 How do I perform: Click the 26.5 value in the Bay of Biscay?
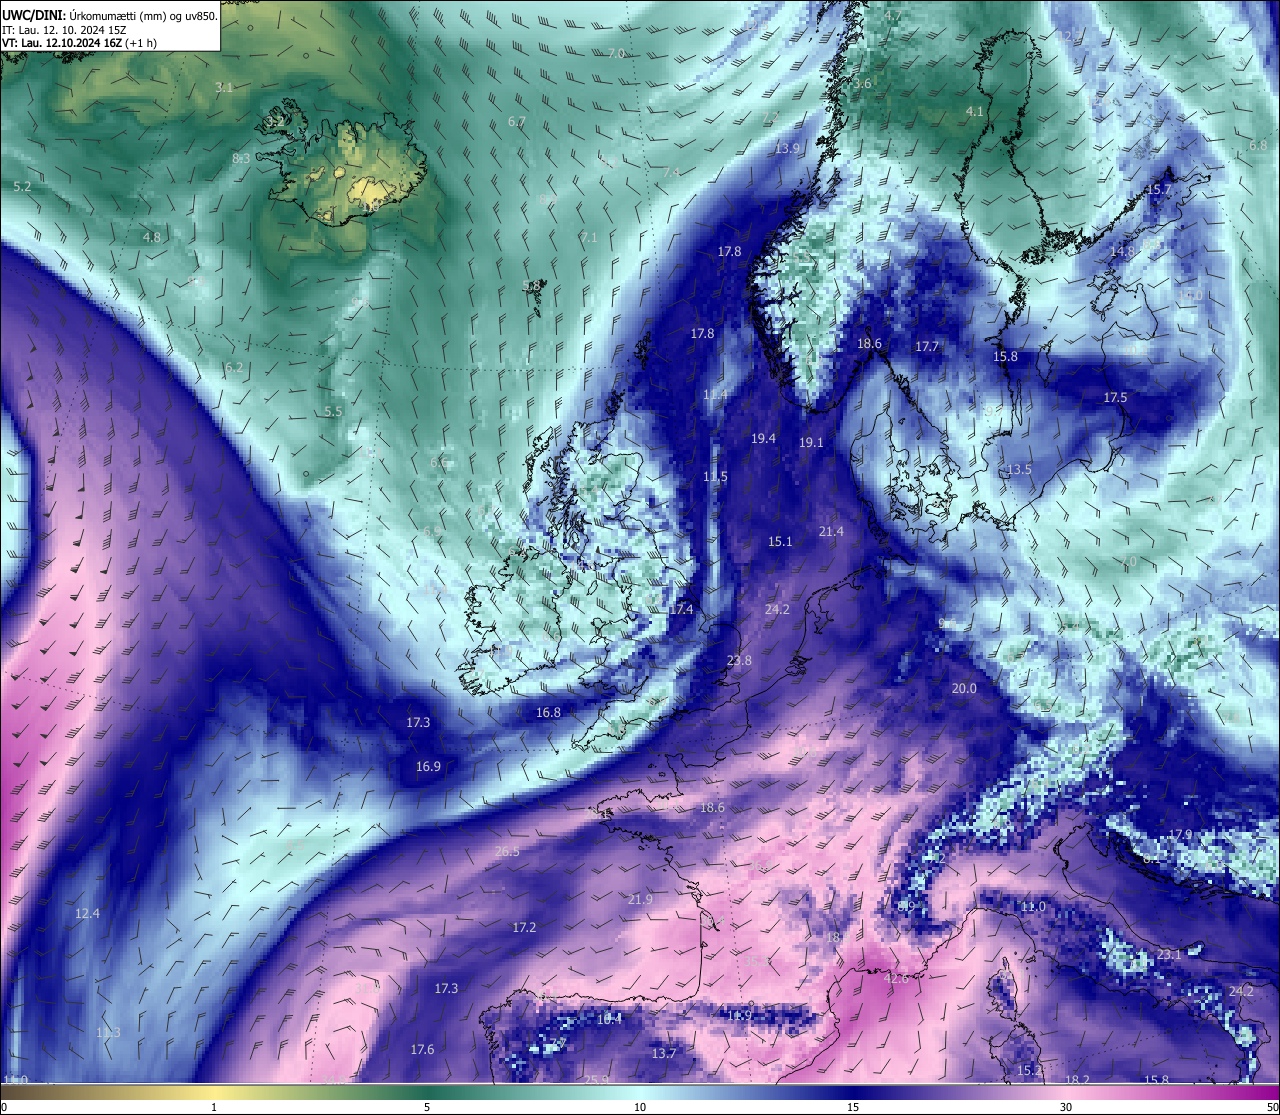click(x=507, y=852)
